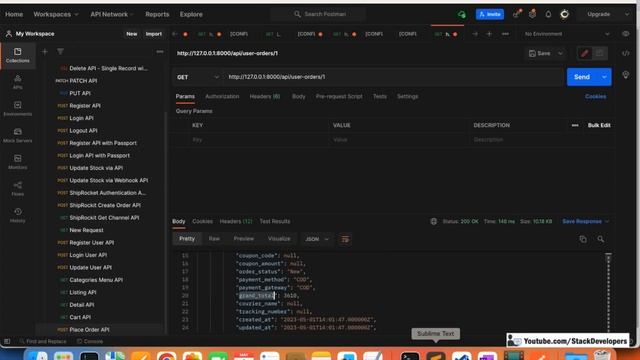Expand the Save button dropdown arrow
Screen dimensions: 640x360
(560, 53)
